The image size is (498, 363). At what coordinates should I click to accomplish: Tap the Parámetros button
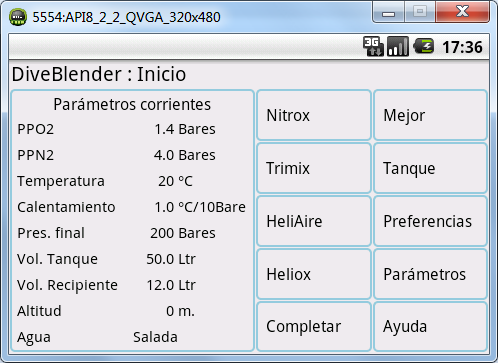pyautogui.click(x=430, y=274)
